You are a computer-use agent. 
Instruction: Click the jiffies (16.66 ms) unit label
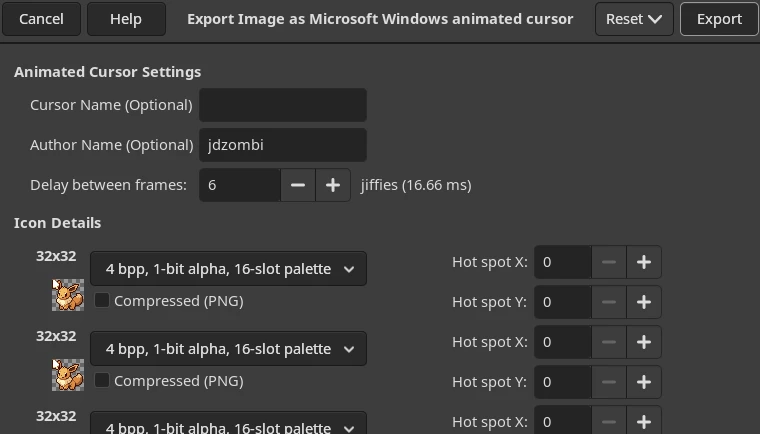click(416, 185)
